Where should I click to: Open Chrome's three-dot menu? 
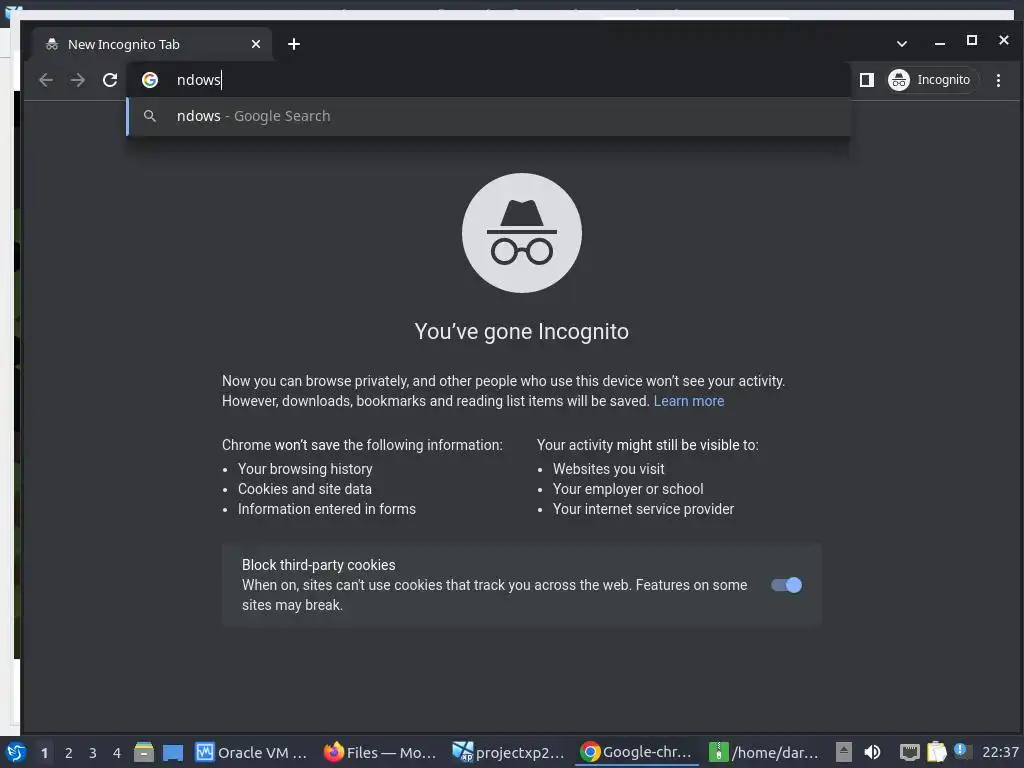pyautogui.click(x=998, y=80)
